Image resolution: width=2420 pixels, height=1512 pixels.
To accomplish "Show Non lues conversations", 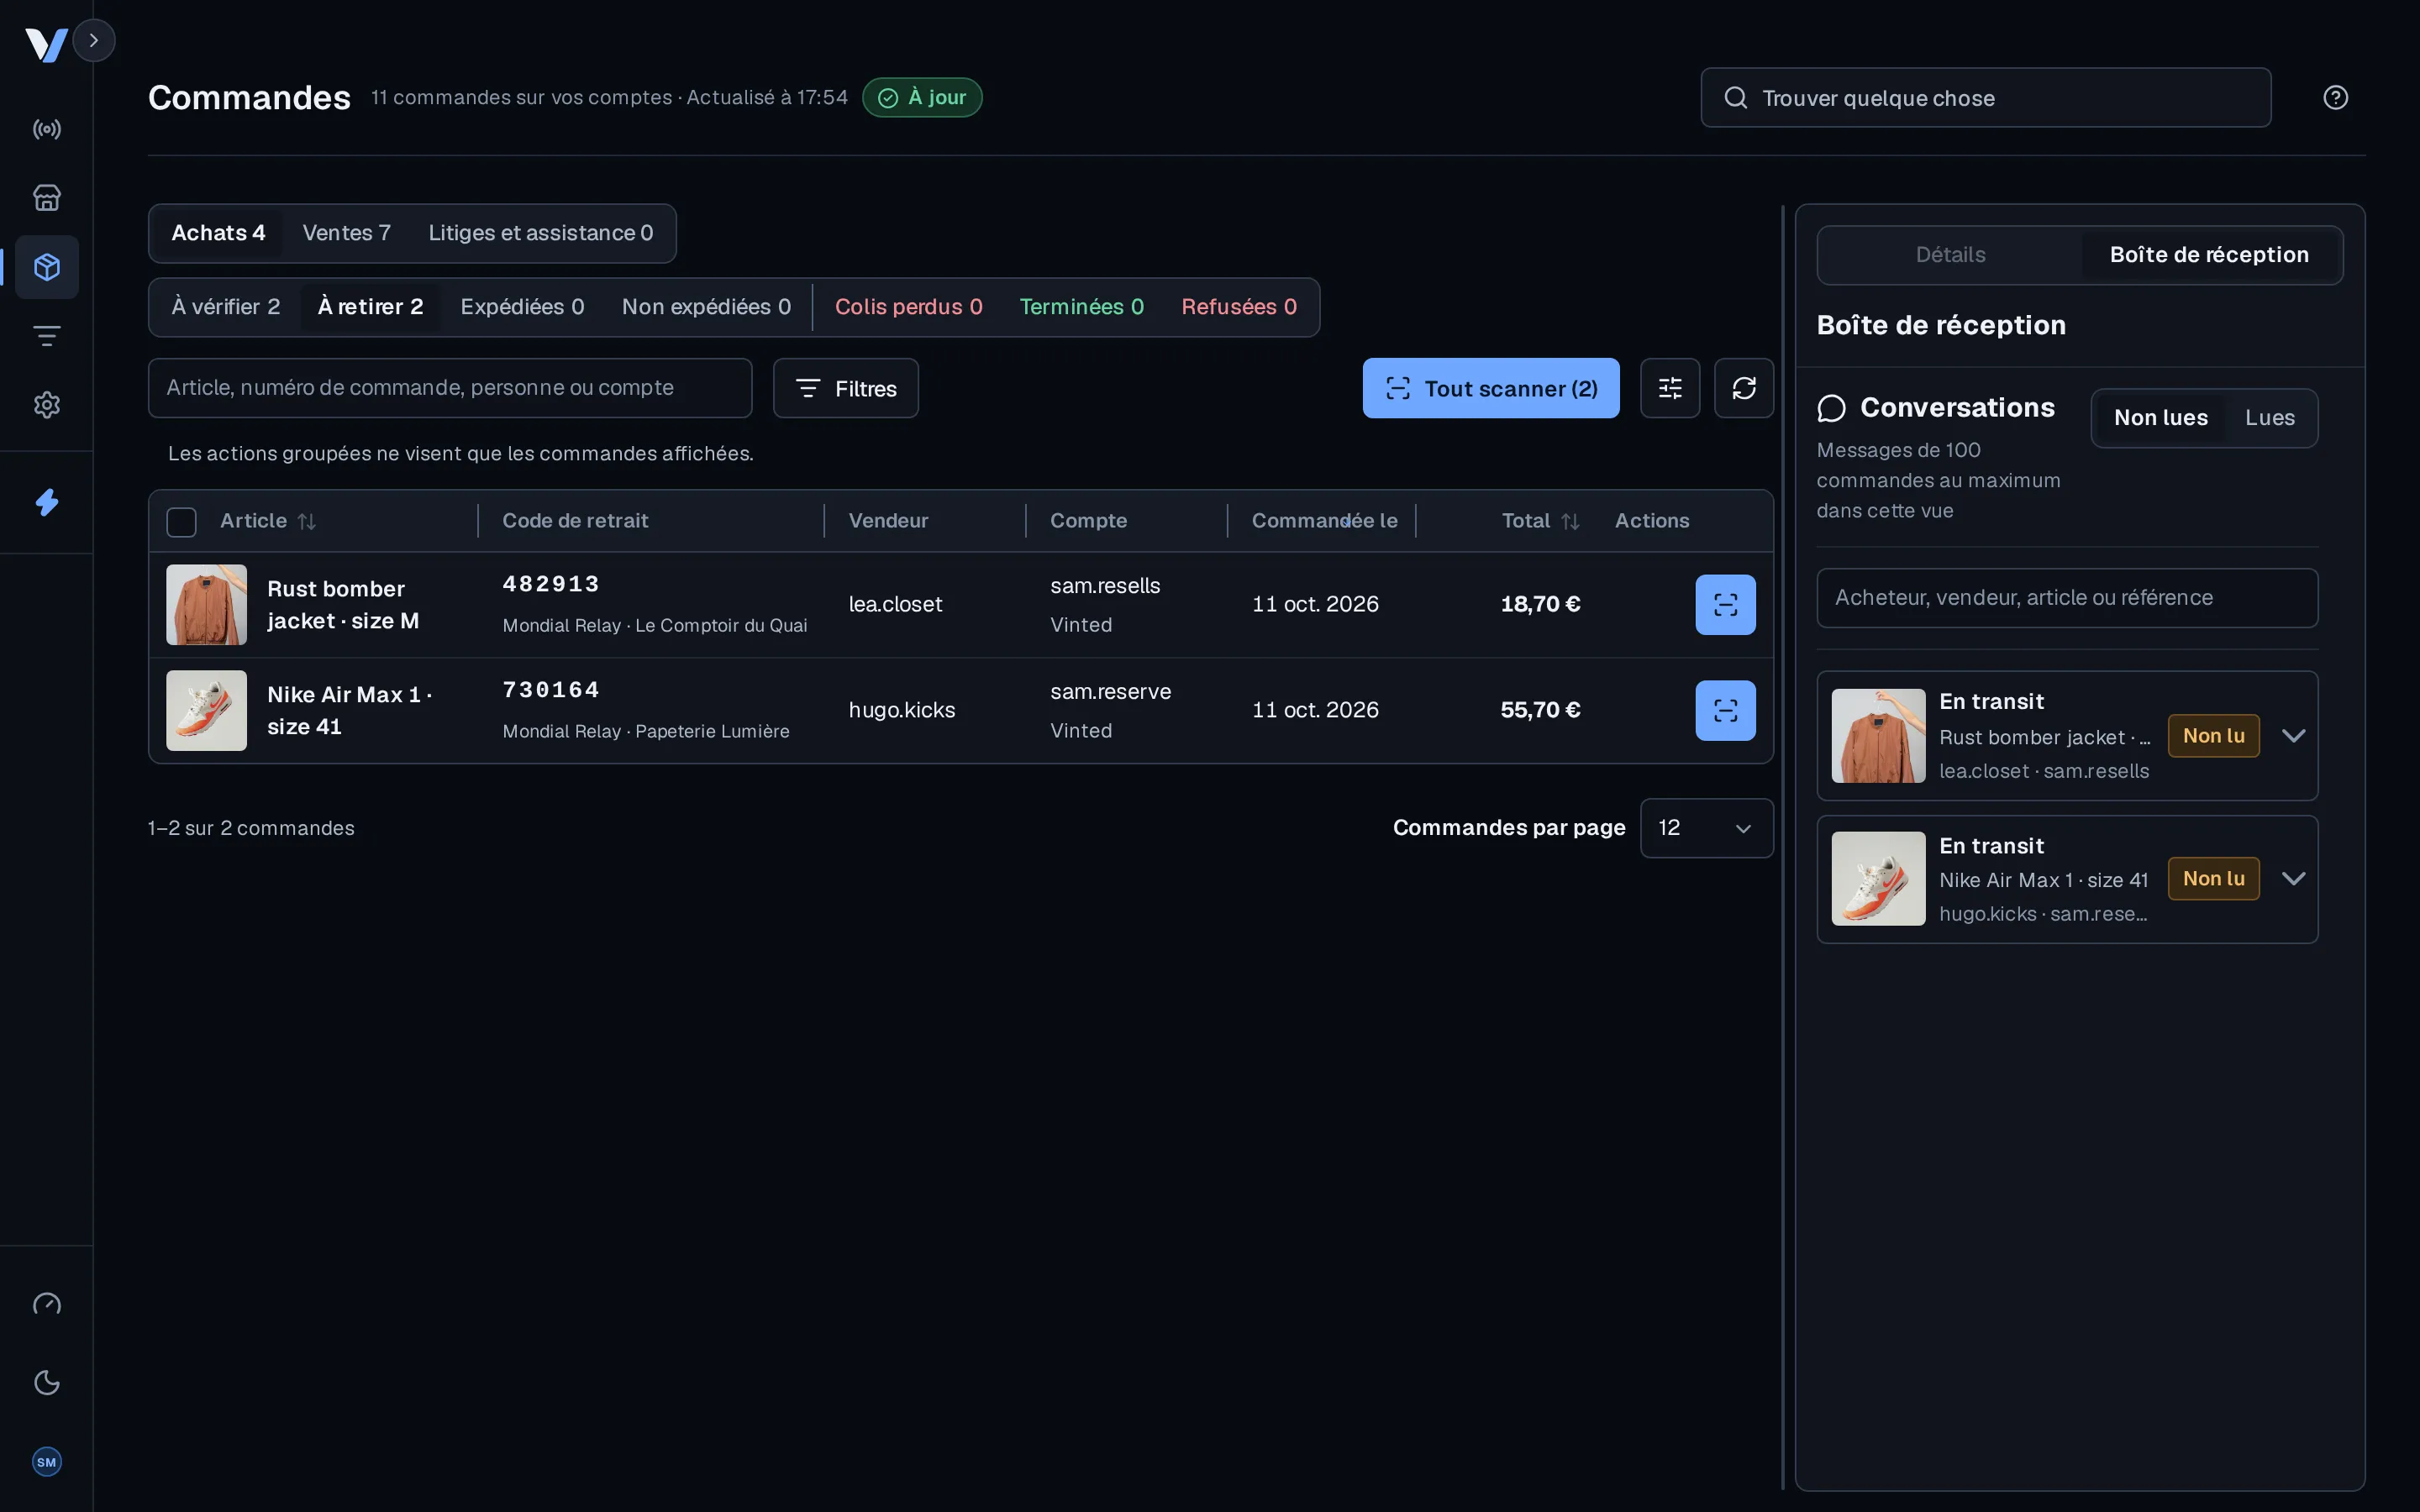I will [2160, 418].
